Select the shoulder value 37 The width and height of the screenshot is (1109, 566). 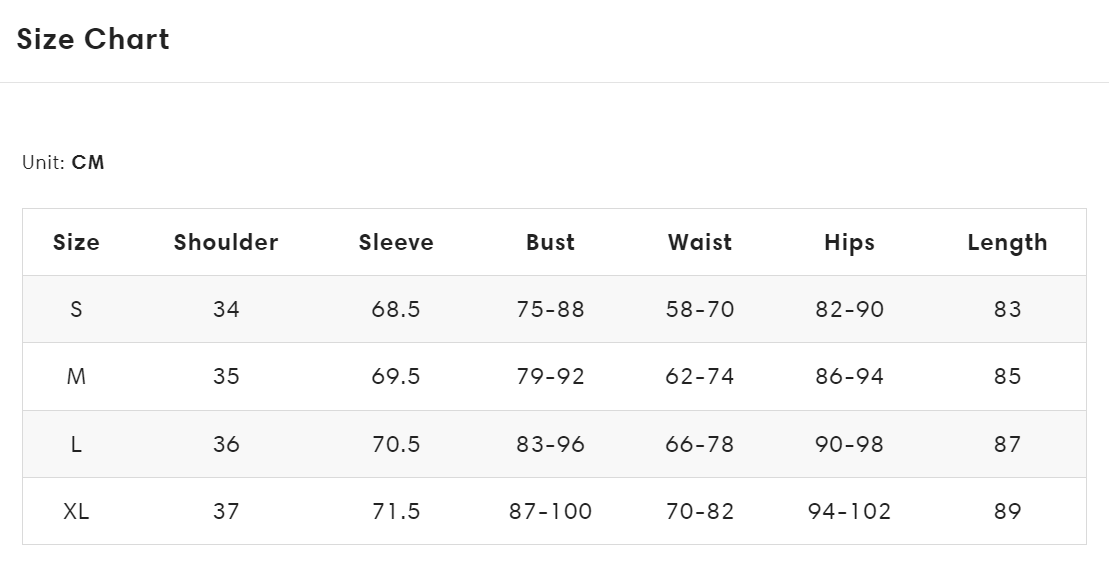pyautogui.click(x=226, y=512)
